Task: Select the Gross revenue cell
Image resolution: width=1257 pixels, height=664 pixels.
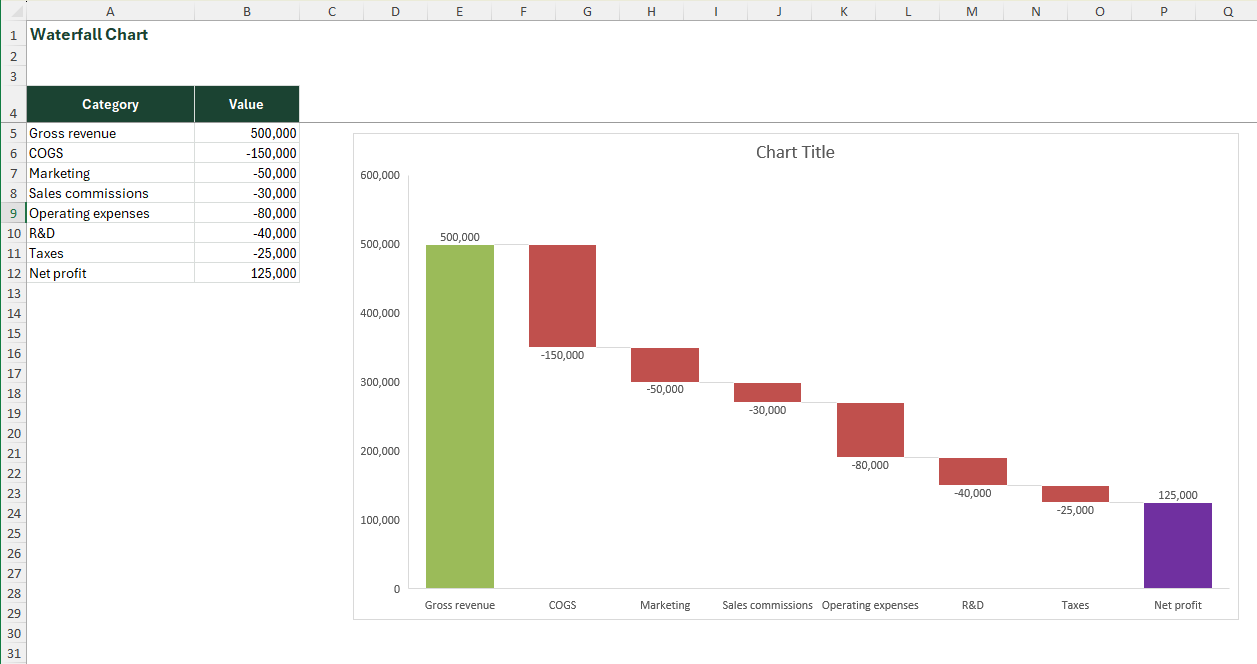Action: tap(110, 133)
